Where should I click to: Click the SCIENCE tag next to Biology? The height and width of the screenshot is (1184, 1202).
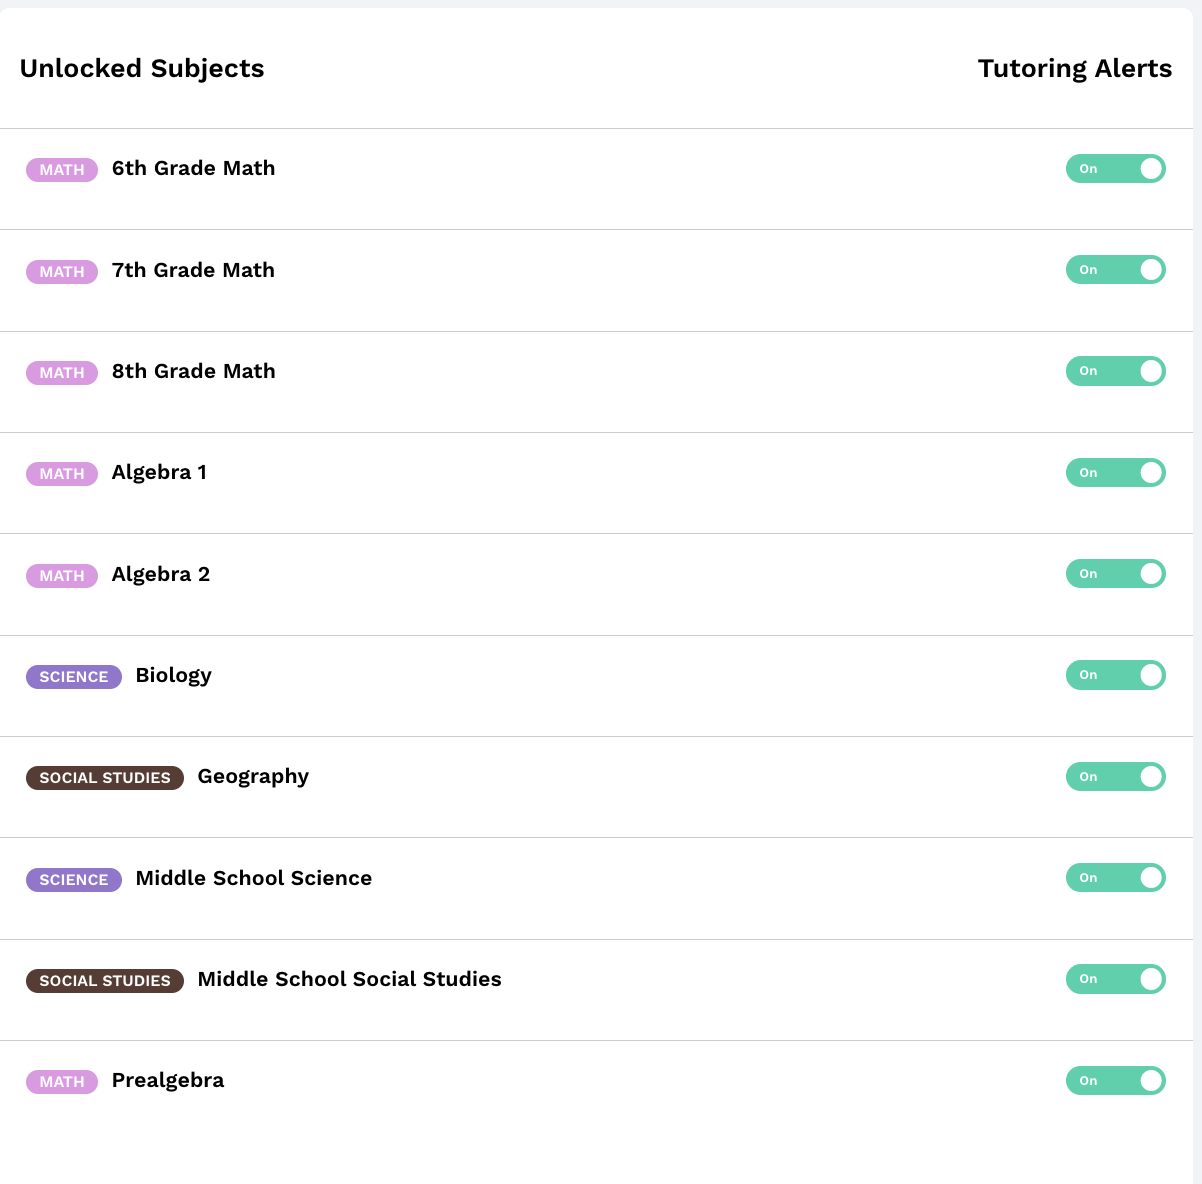click(74, 677)
